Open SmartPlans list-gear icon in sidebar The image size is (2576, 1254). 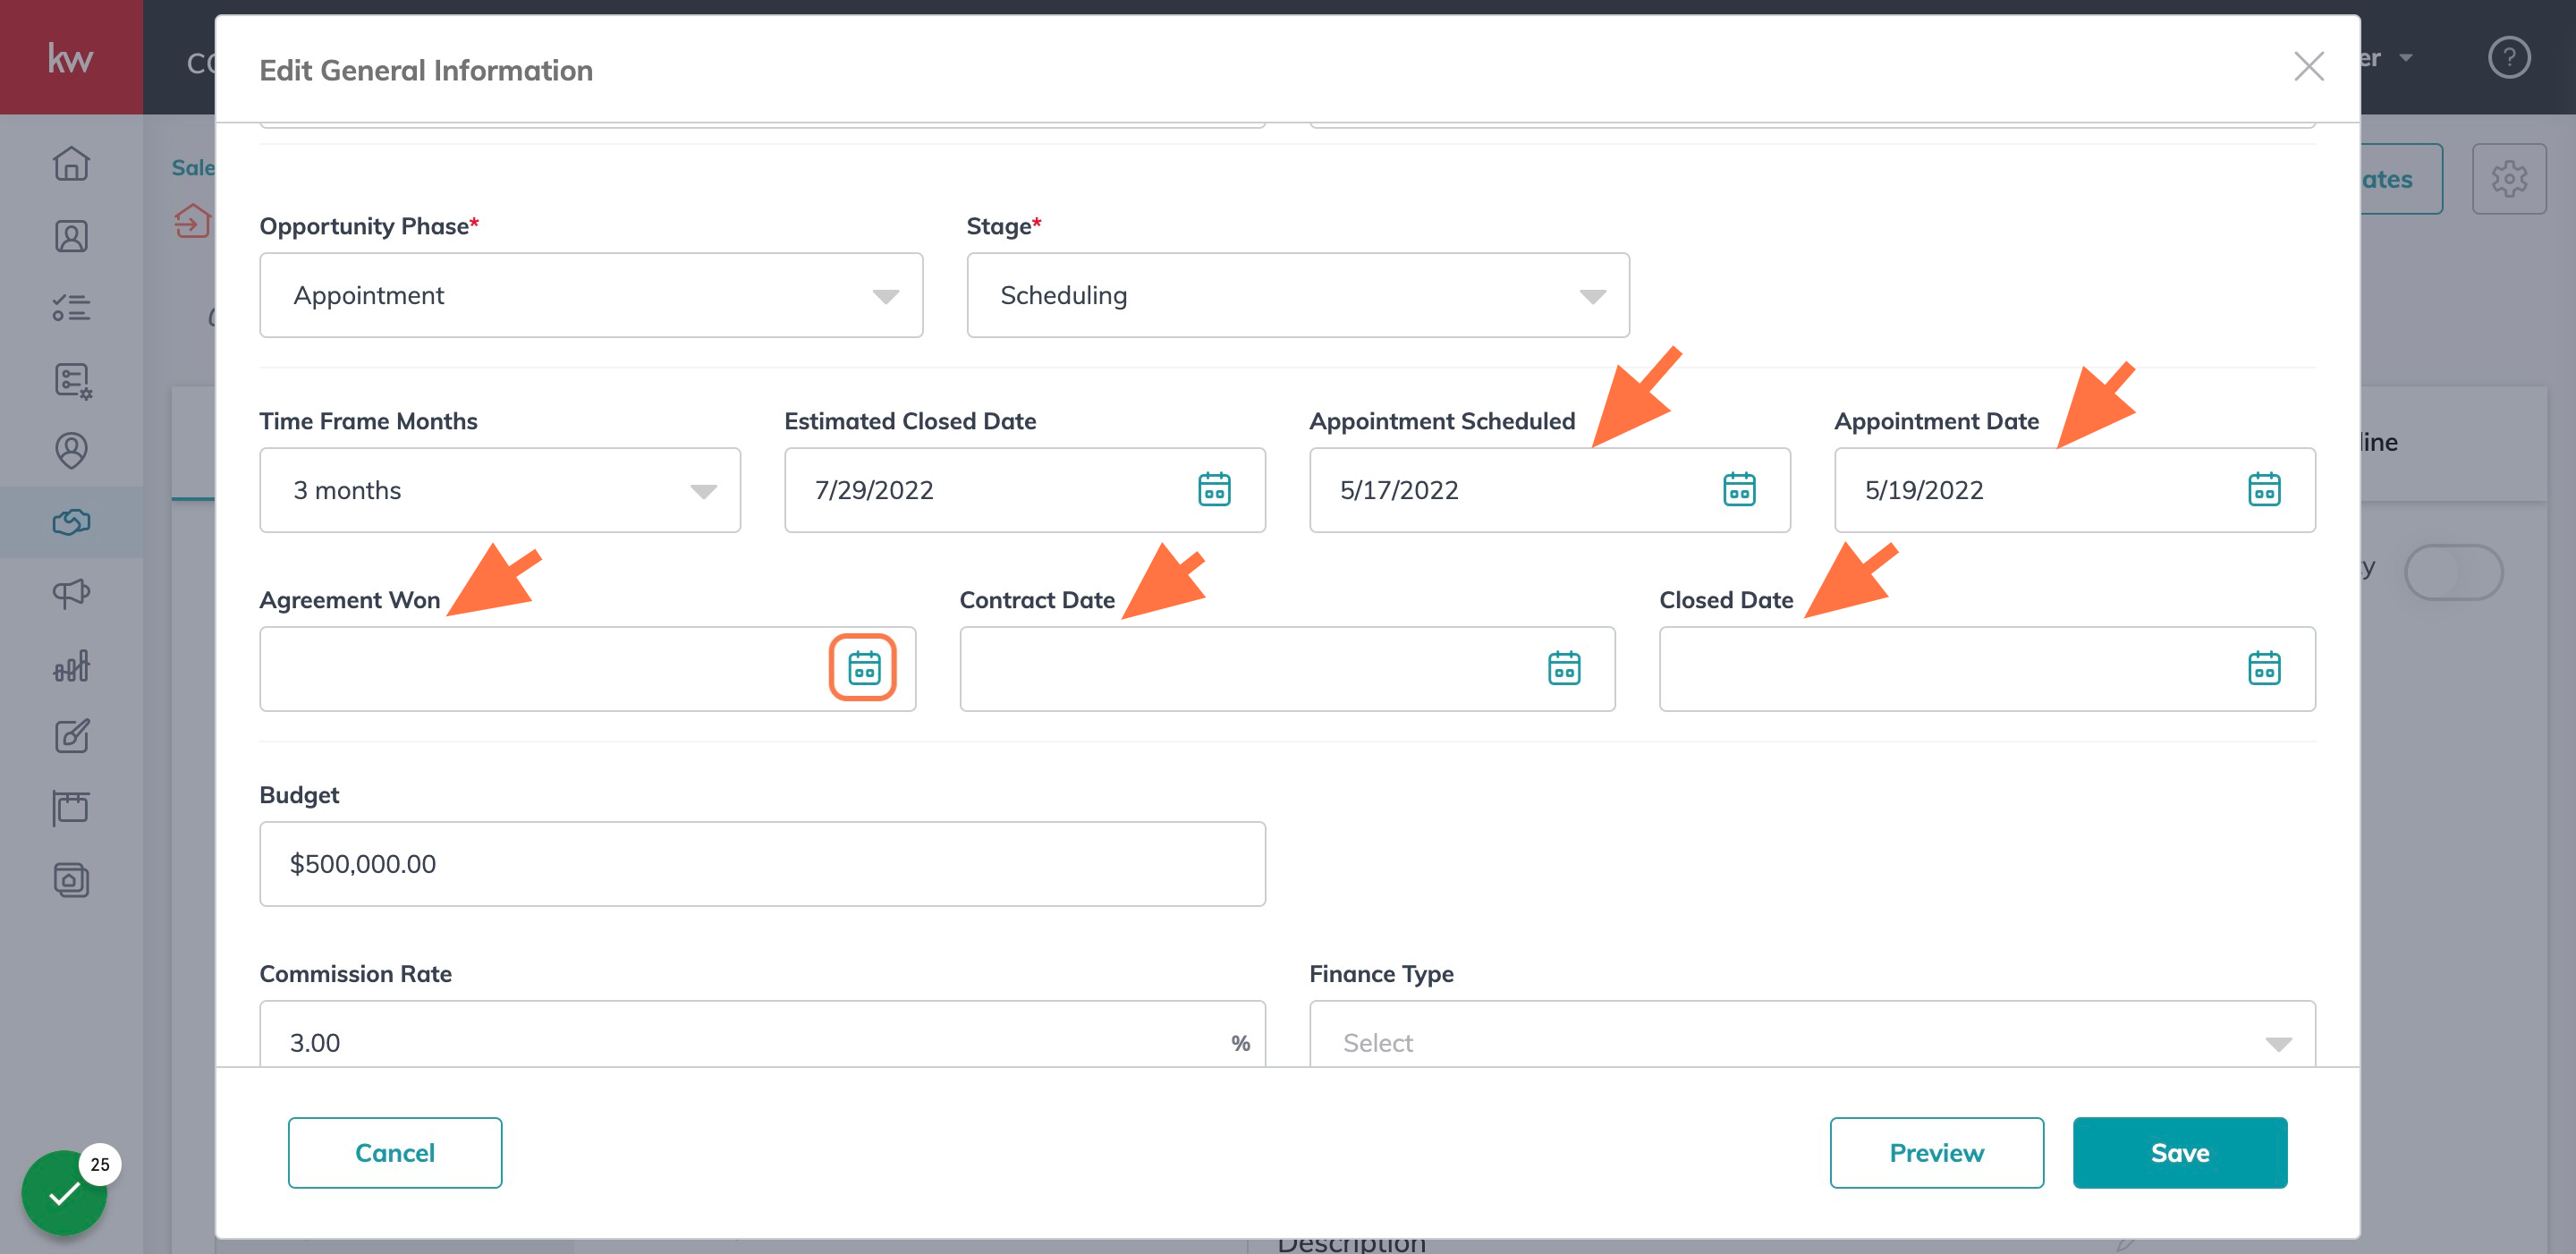(71, 380)
